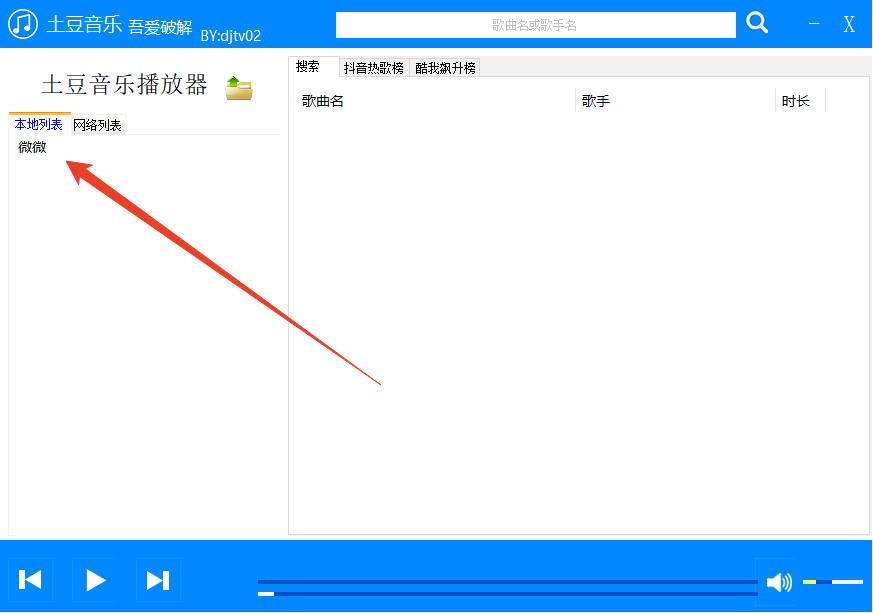Switch playlist view to 网络列表
873x613 pixels.
[97, 125]
